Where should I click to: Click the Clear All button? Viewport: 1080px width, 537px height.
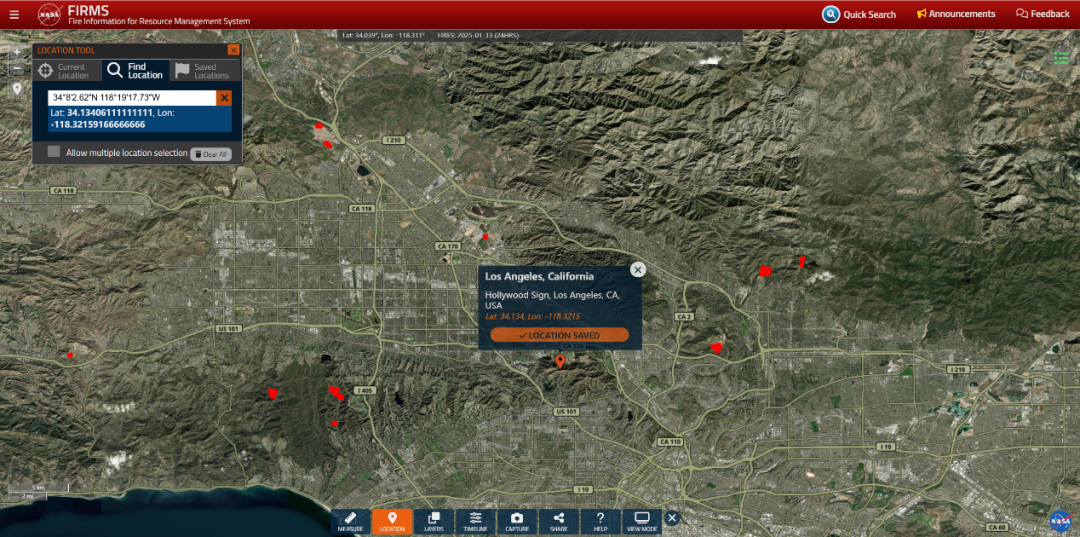point(211,154)
